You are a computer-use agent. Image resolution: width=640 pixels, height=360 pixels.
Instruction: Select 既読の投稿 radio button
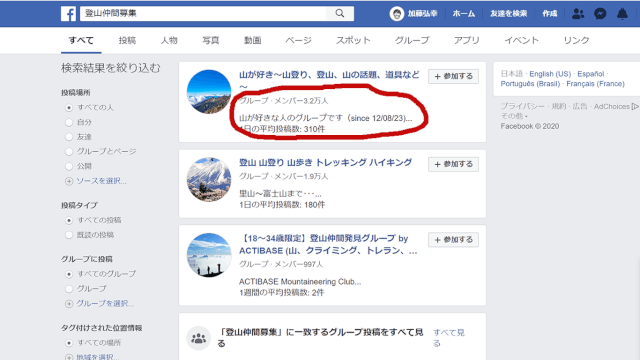tap(69, 235)
